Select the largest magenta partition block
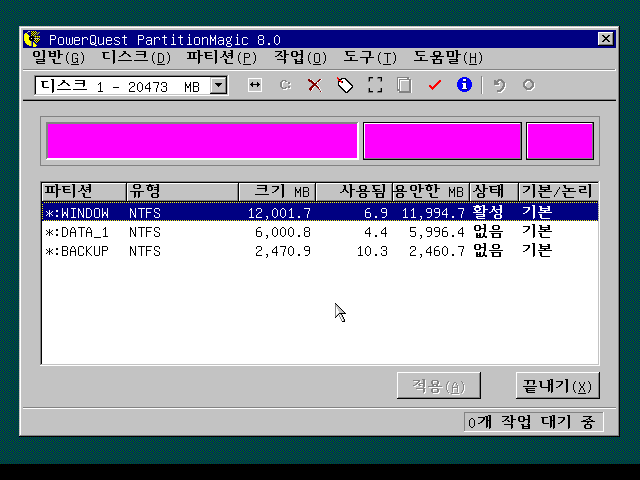 (202, 141)
